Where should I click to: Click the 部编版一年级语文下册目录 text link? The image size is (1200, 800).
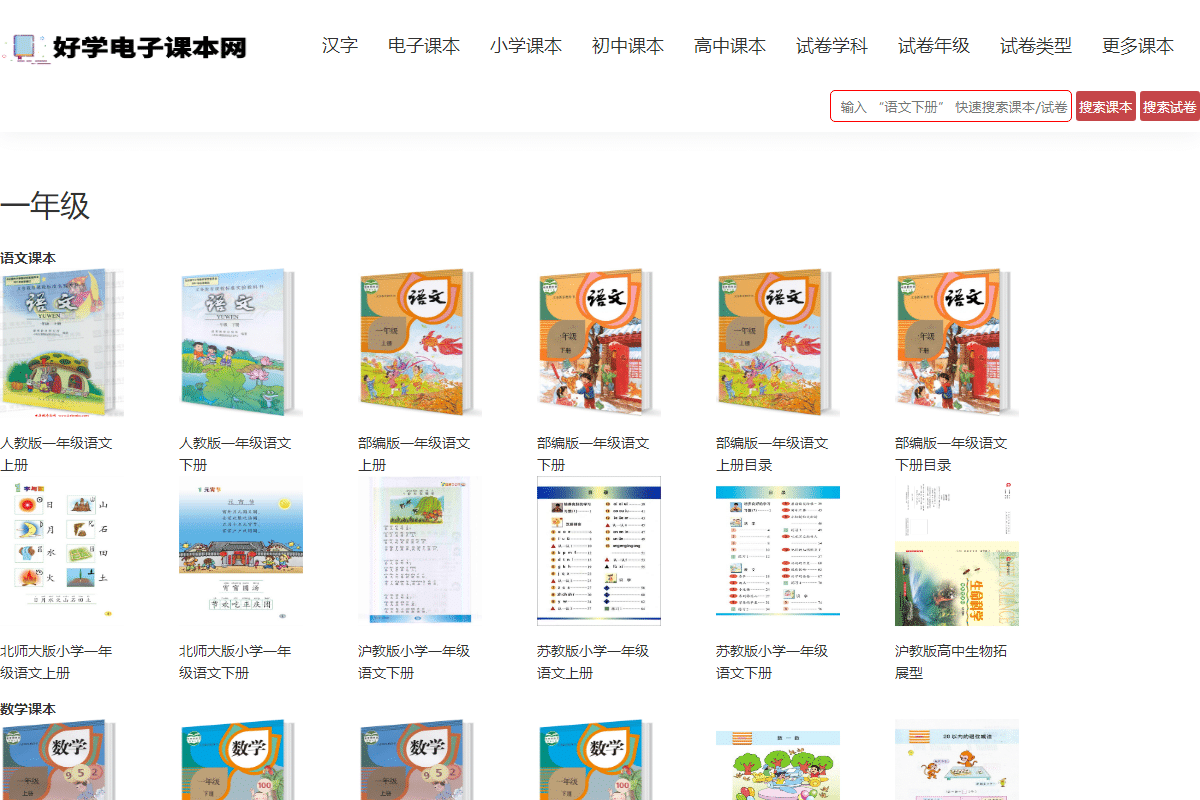[951, 454]
